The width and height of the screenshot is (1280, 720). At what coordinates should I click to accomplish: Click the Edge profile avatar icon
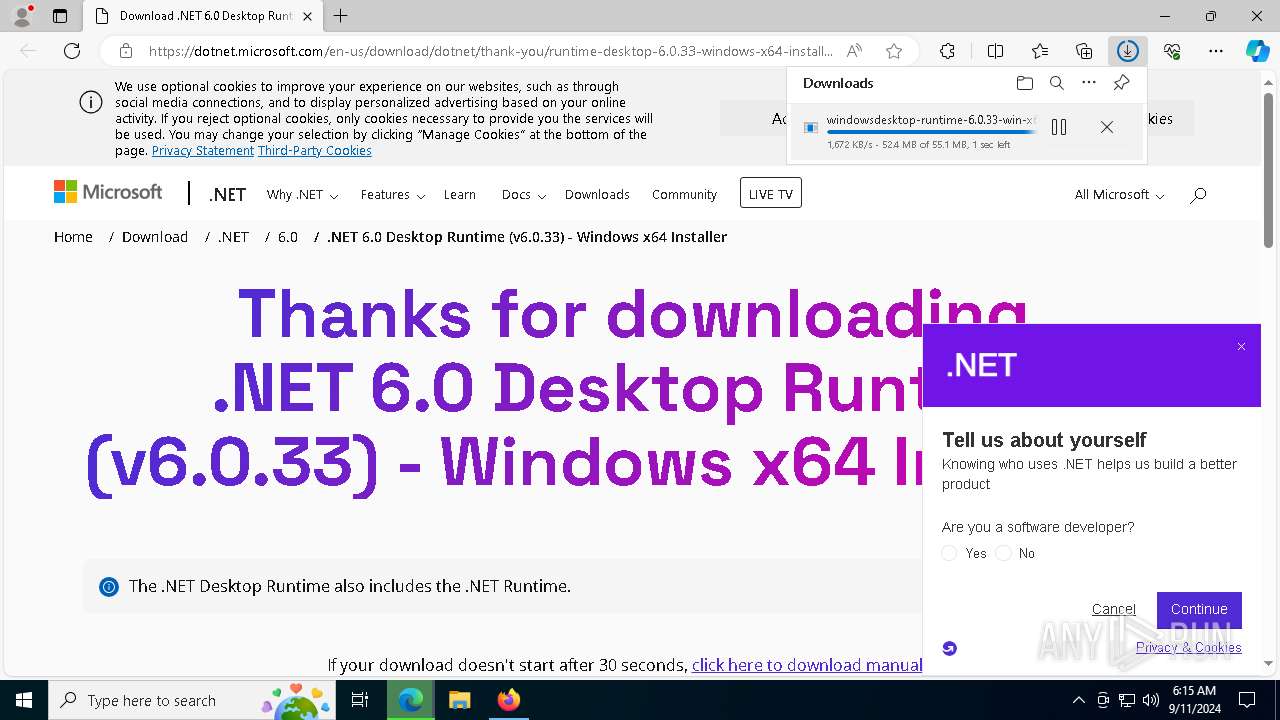[22, 16]
